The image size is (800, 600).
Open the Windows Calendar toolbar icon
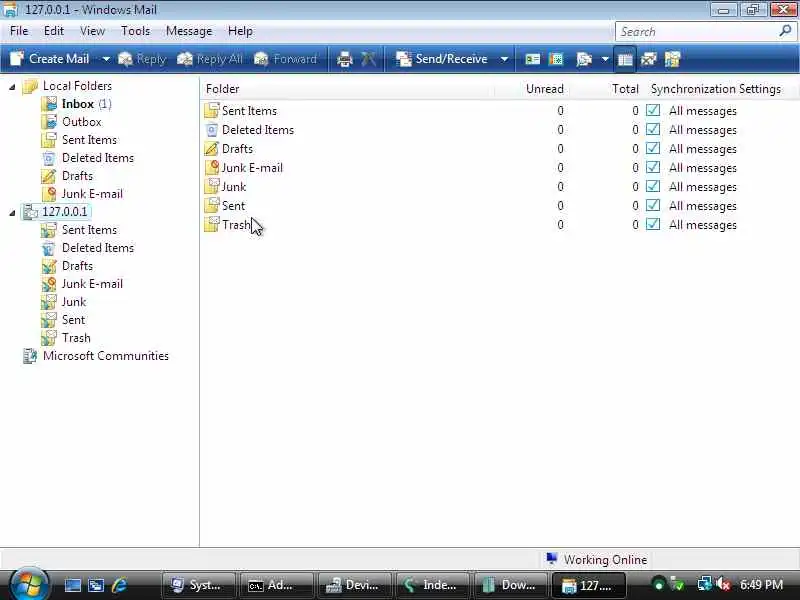click(556, 59)
